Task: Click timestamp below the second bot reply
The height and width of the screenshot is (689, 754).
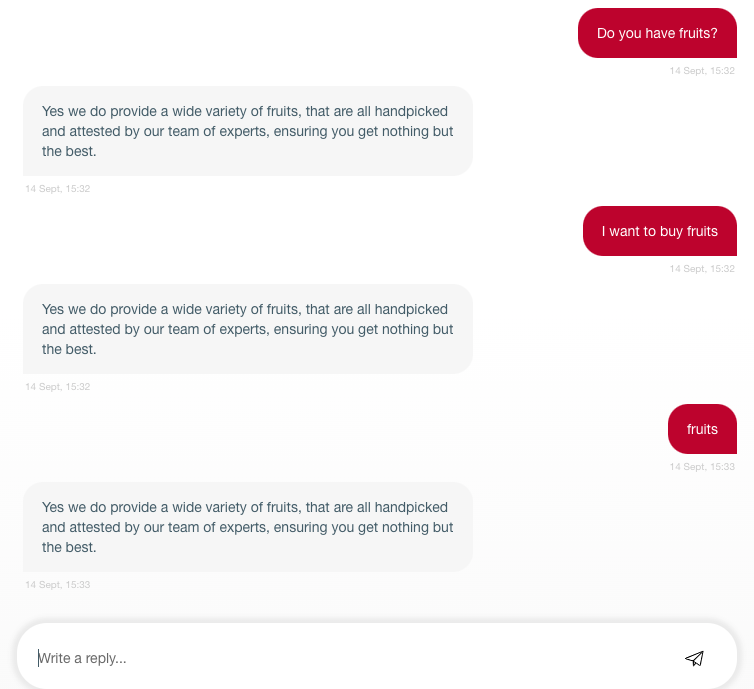Action: [58, 387]
